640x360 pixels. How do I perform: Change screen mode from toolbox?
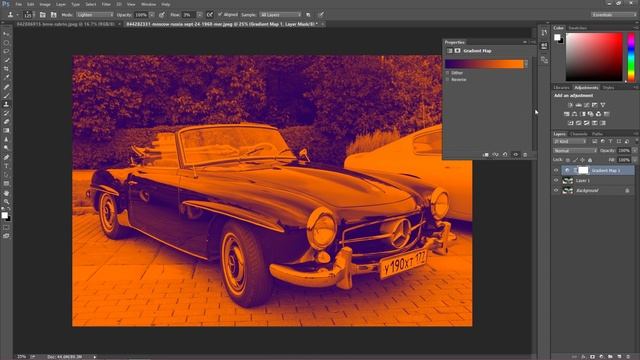tap(6, 236)
